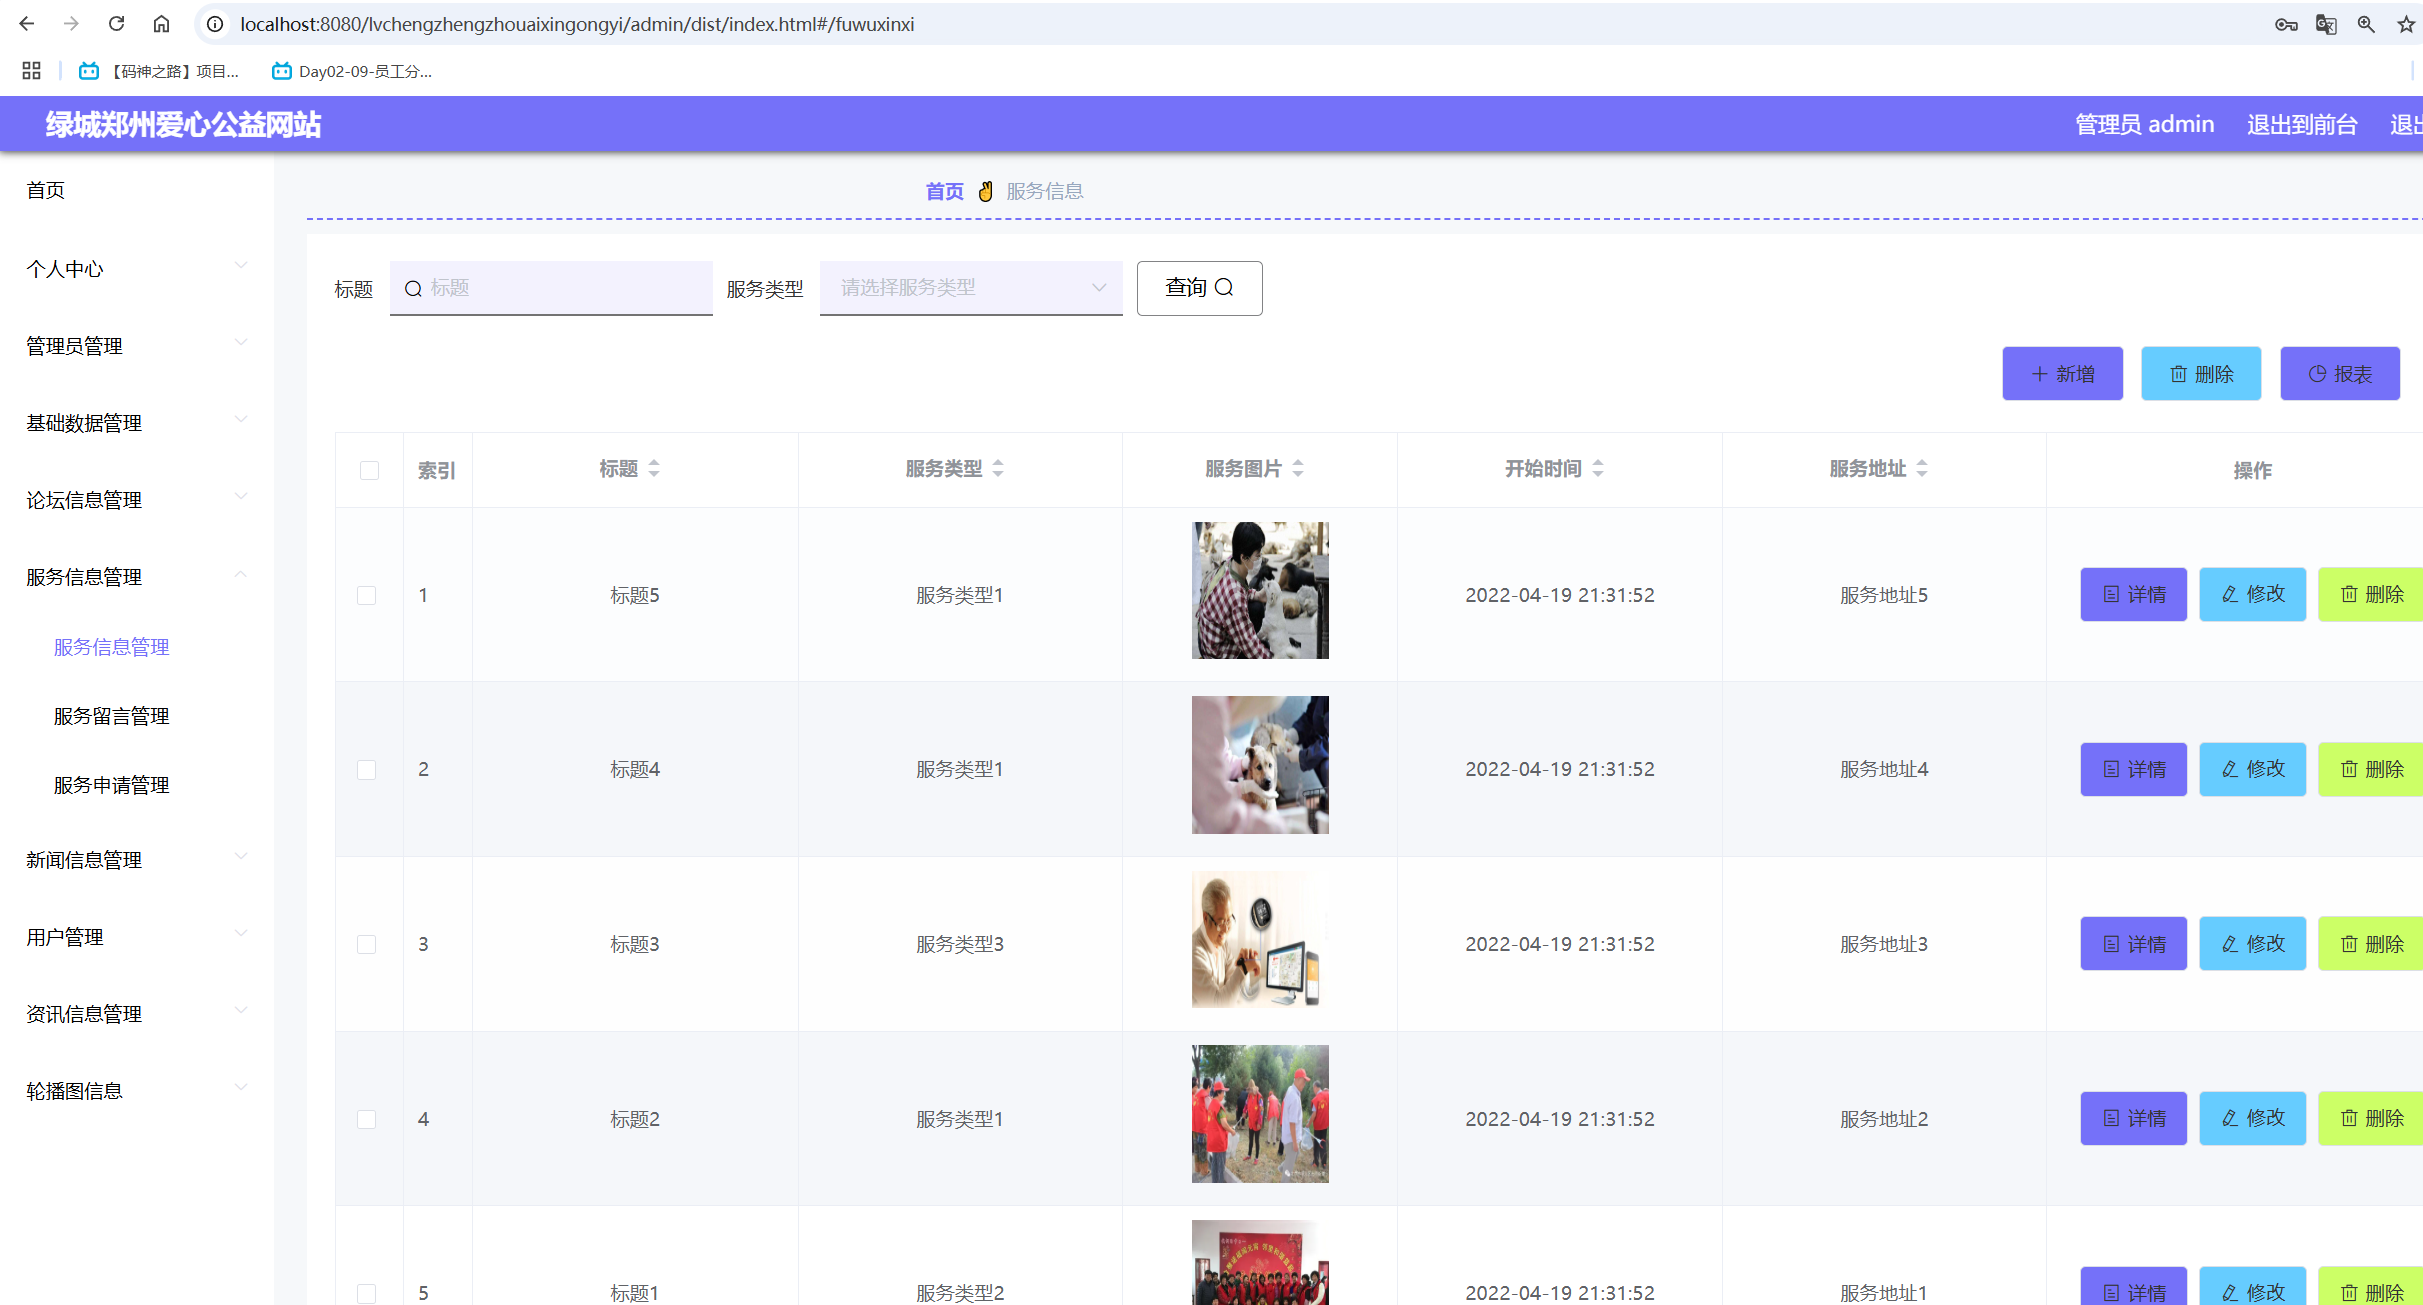Click the browser home icon
This screenshot has width=2423, height=1305.
click(x=161, y=24)
